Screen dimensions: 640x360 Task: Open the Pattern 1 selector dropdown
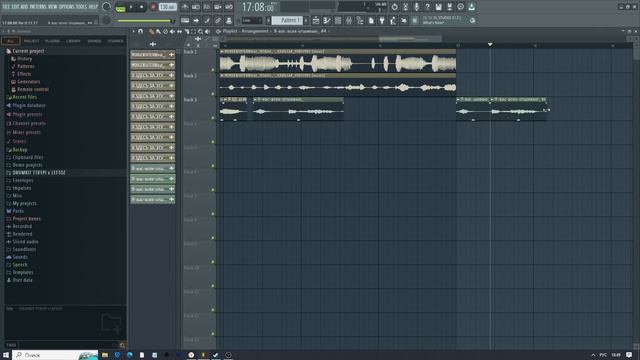click(x=287, y=20)
